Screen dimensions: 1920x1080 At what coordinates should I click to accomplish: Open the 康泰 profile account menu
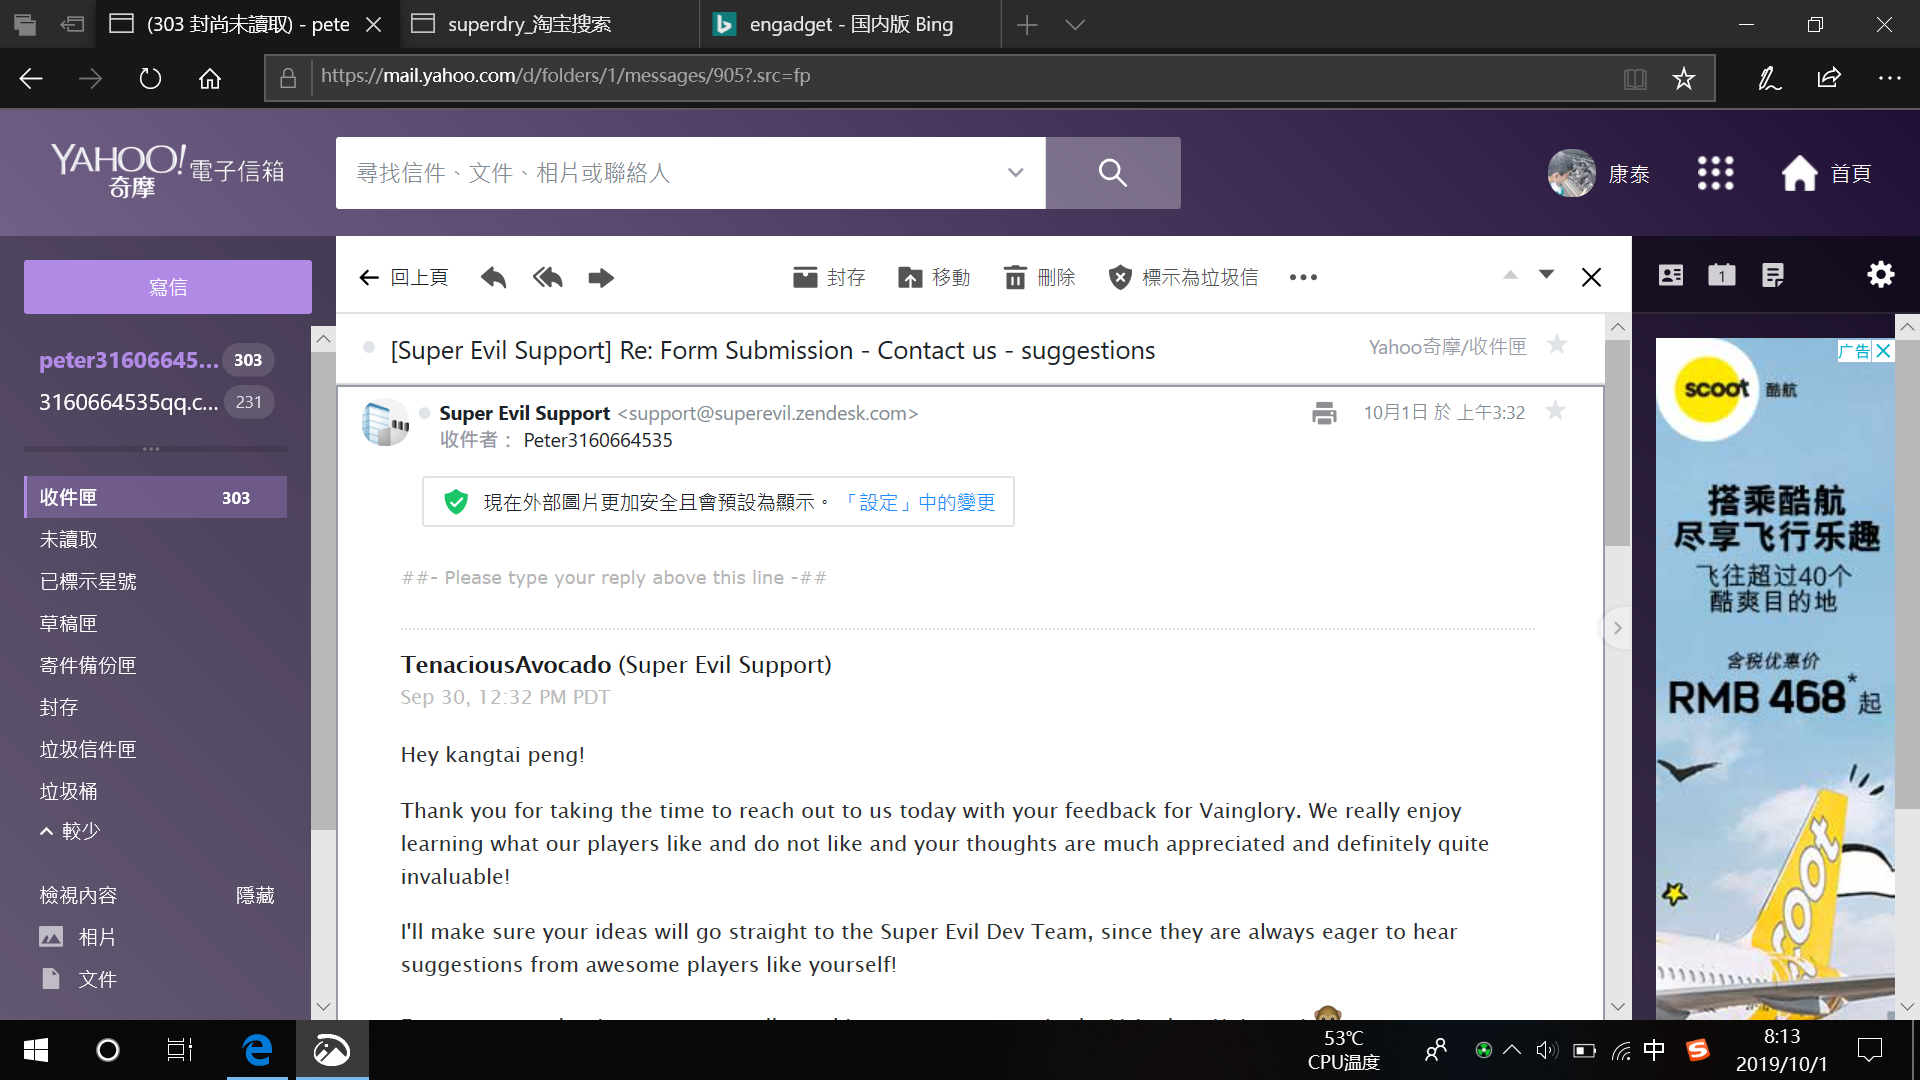click(1598, 173)
